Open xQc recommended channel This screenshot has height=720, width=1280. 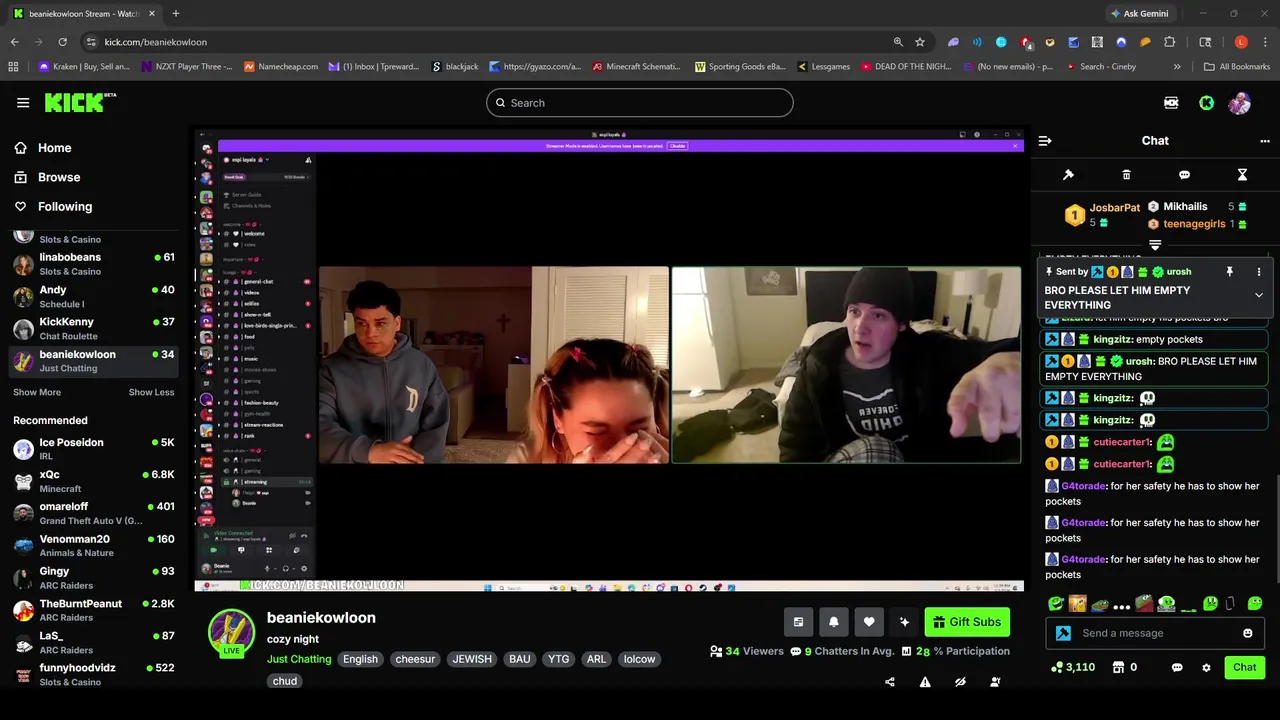coord(93,481)
